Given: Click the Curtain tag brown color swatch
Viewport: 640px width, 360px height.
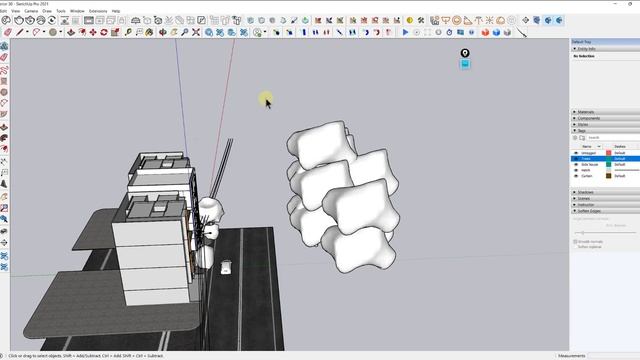Looking at the screenshot, I should (x=609, y=176).
